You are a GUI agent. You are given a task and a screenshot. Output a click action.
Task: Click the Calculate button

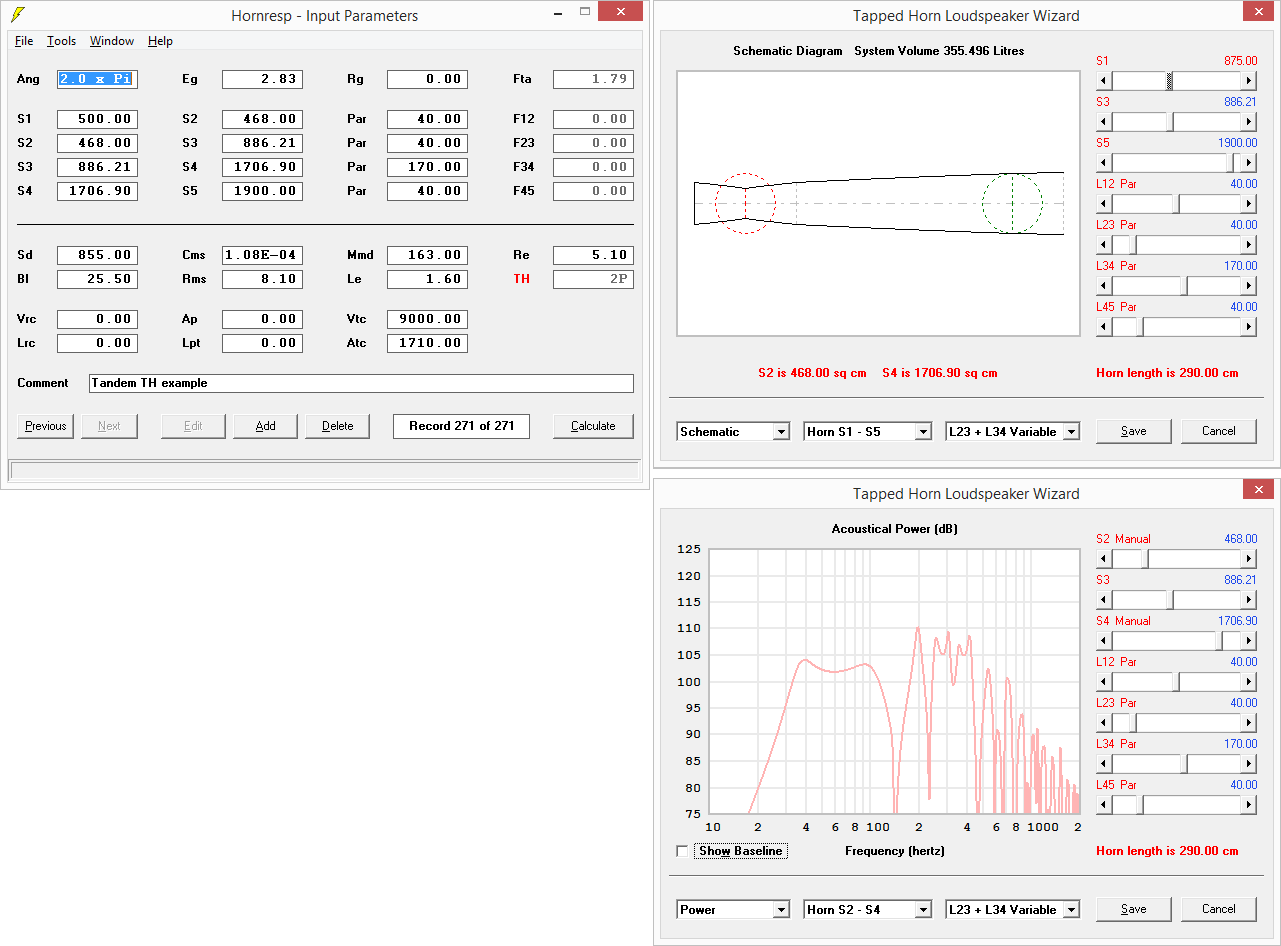(x=593, y=426)
